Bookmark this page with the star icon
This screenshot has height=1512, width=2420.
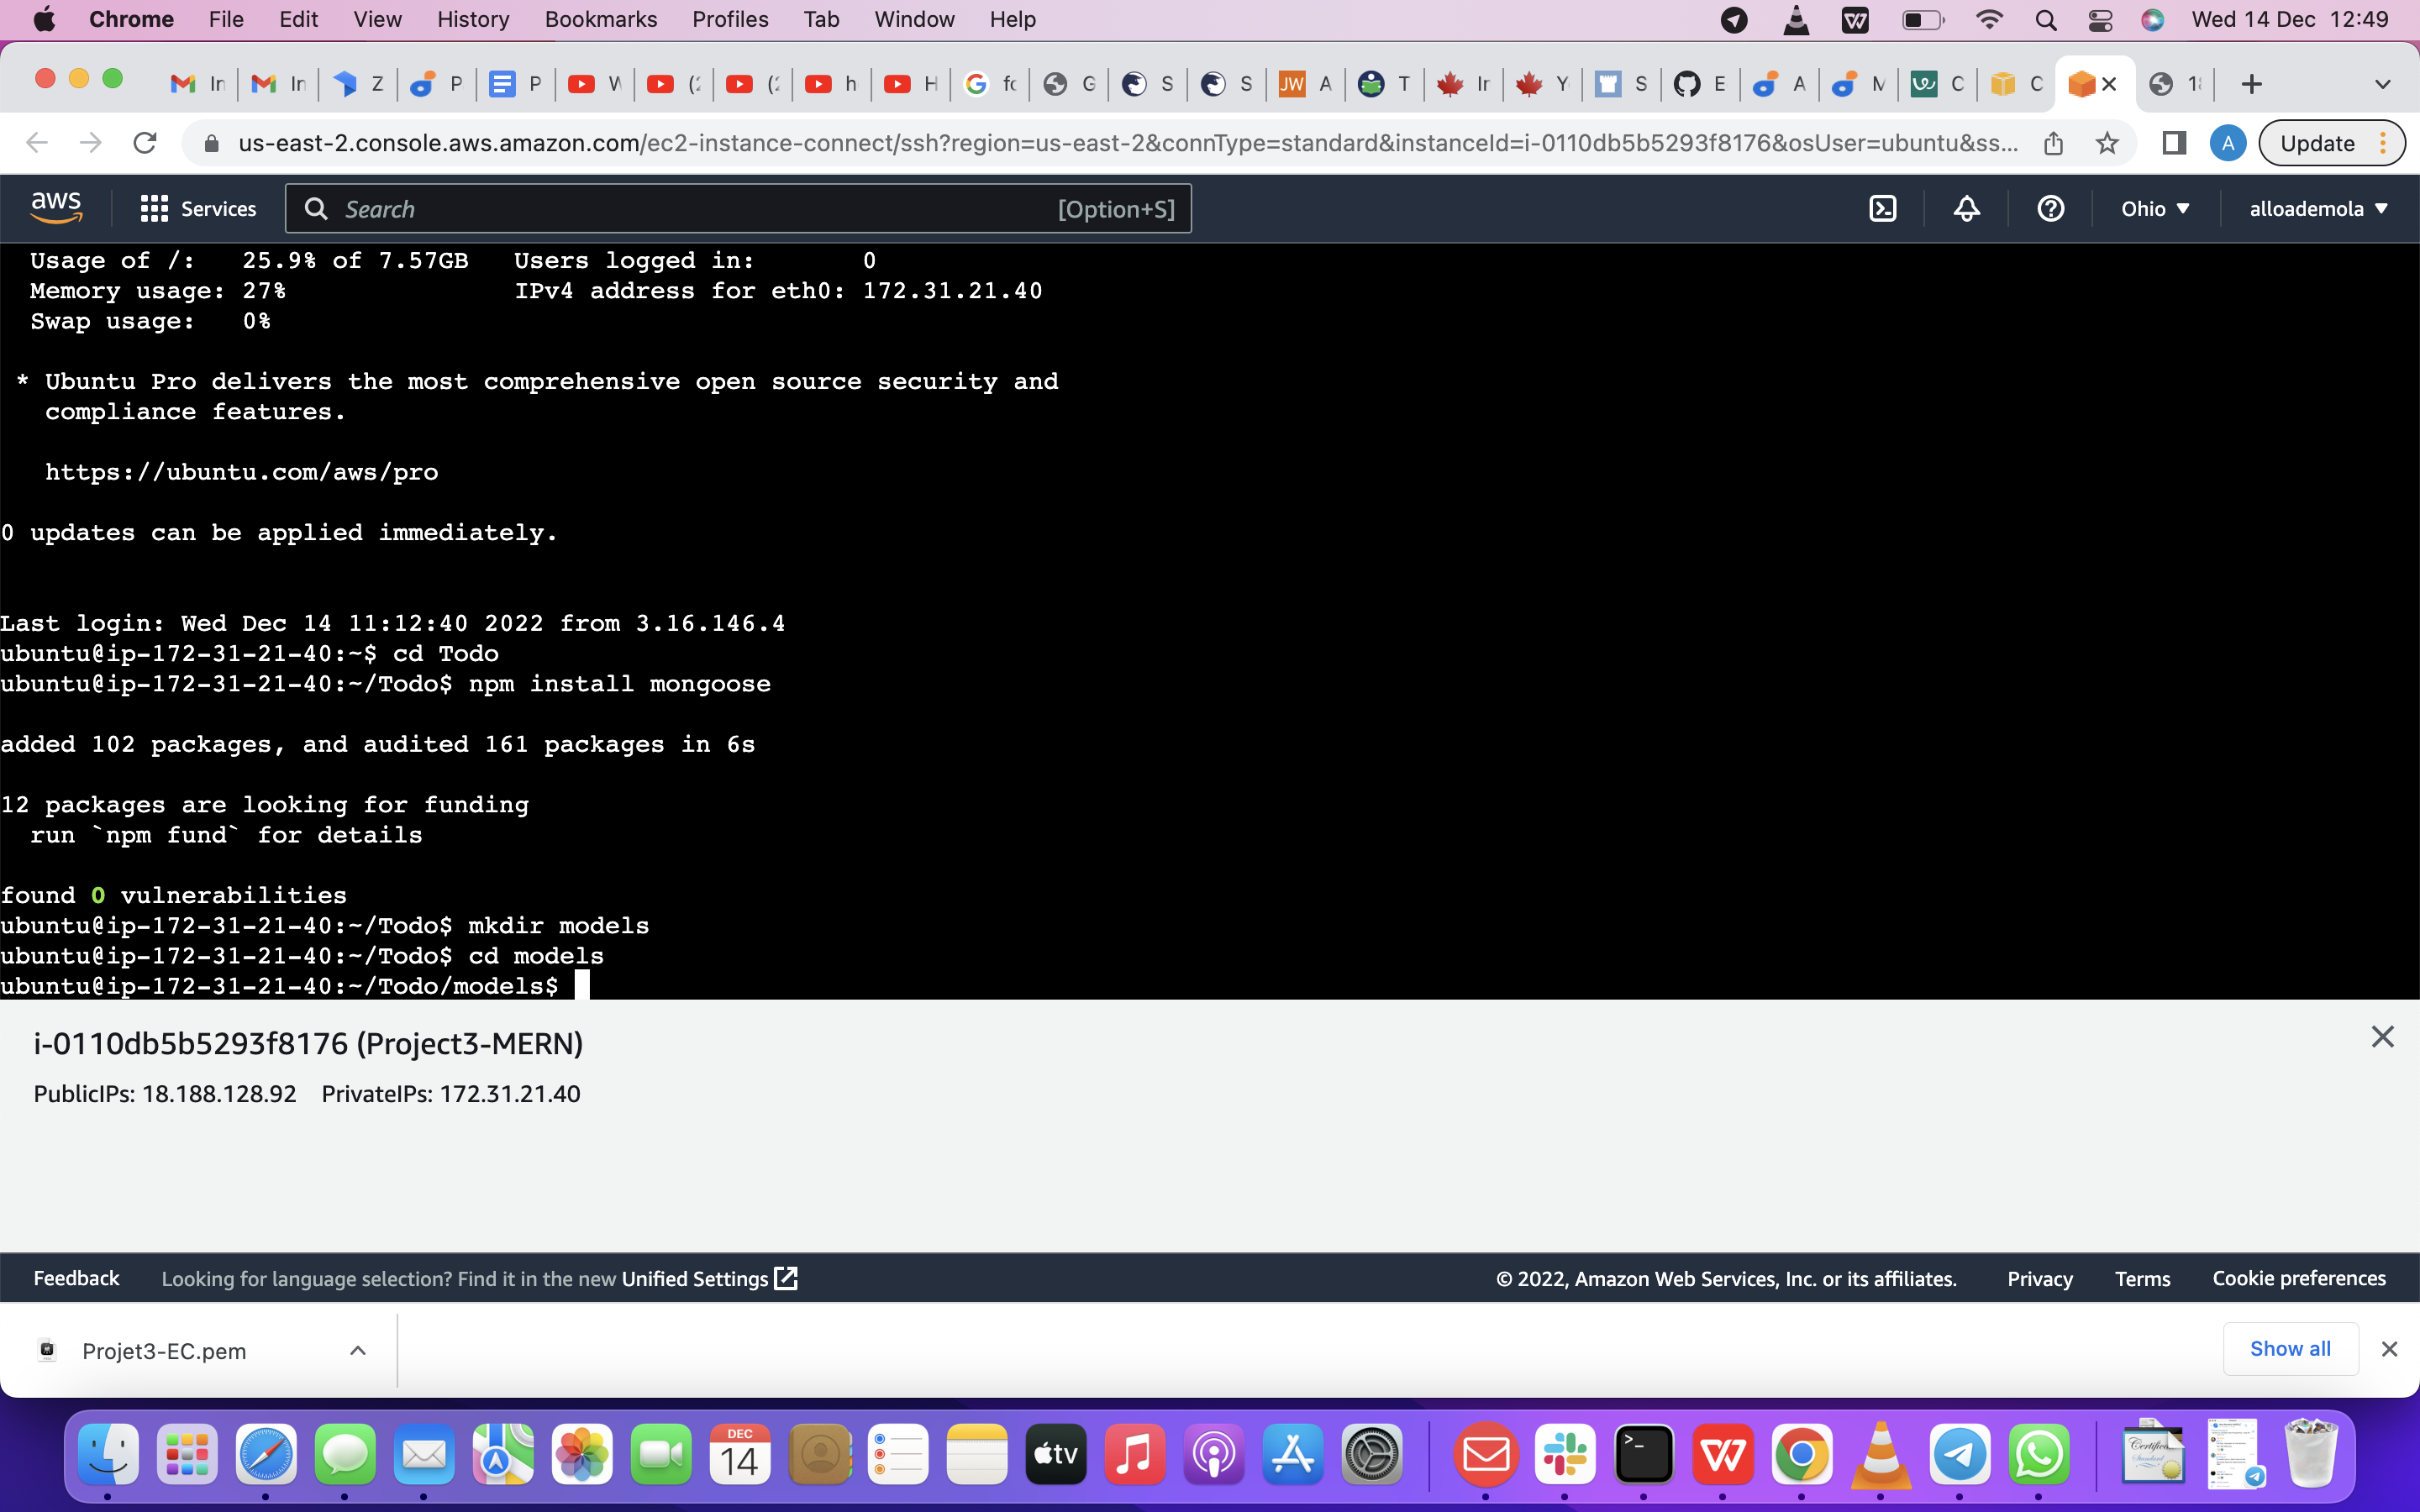[2107, 143]
